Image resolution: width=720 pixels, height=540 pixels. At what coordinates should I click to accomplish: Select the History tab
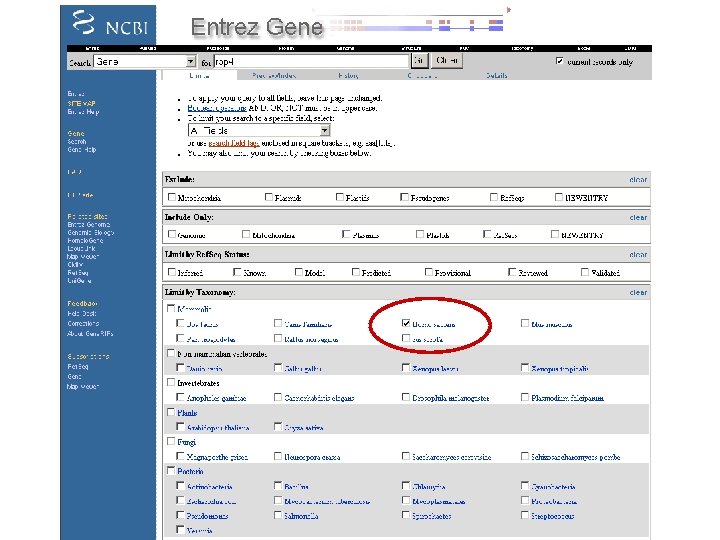pyautogui.click(x=348, y=75)
